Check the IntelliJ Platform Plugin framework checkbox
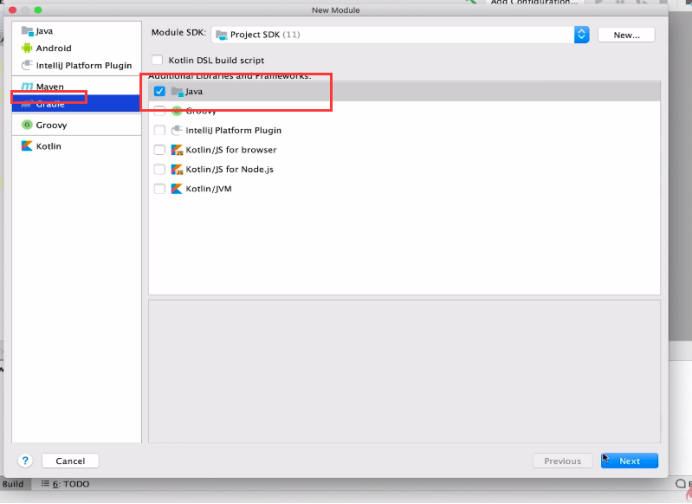The width and height of the screenshot is (692, 504). (x=159, y=130)
